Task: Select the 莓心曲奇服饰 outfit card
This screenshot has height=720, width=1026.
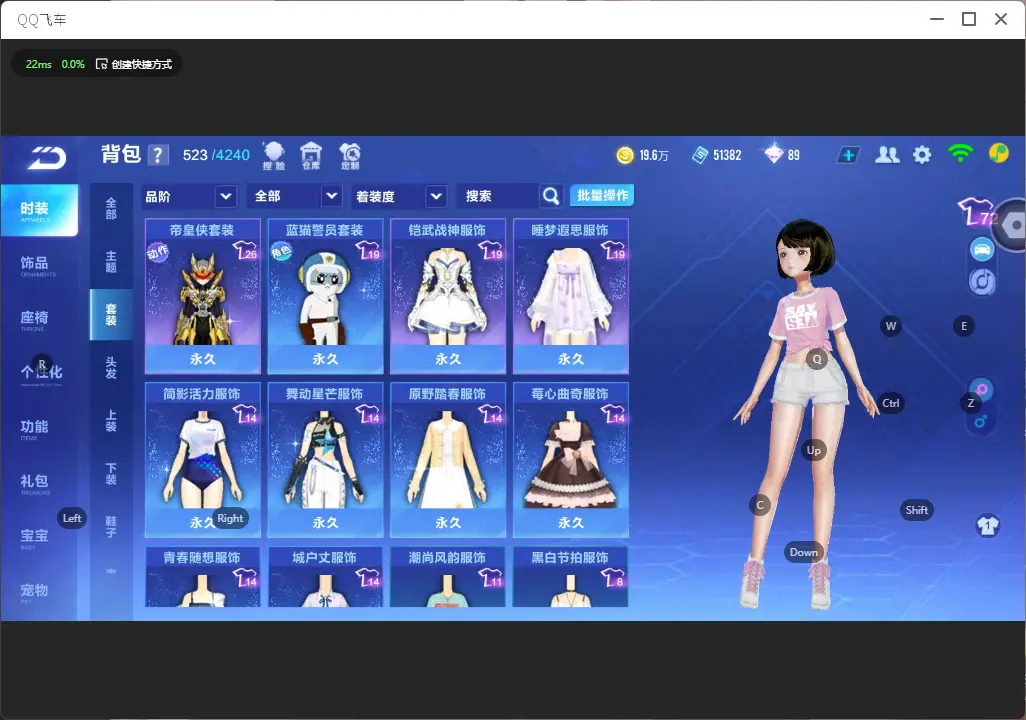Action: [x=571, y=459]
